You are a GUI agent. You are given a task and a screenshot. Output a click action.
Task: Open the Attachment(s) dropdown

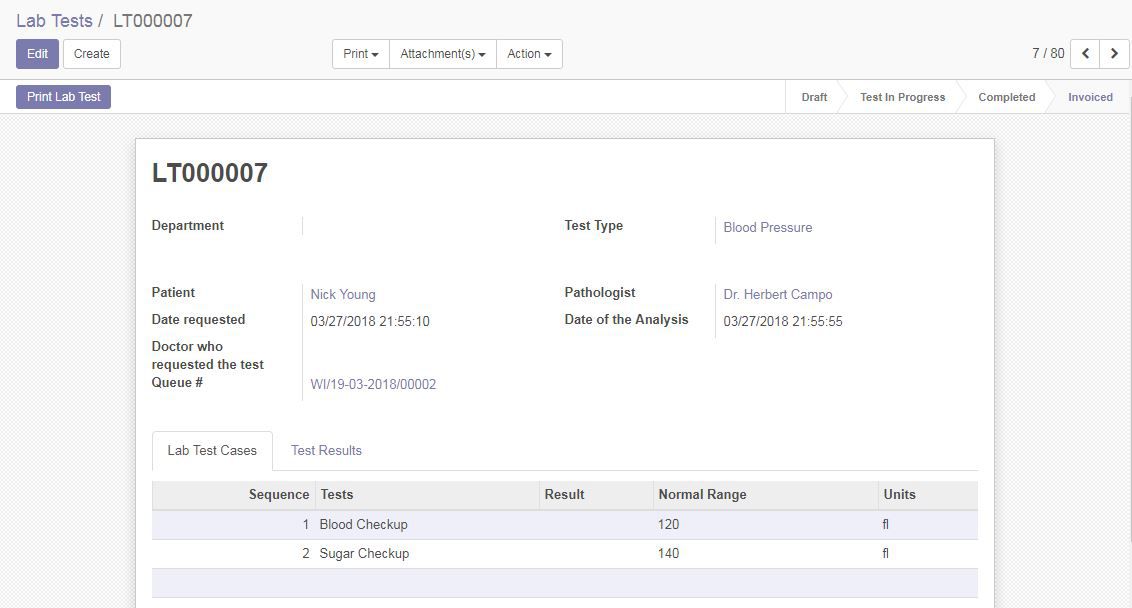click(443, 54)
